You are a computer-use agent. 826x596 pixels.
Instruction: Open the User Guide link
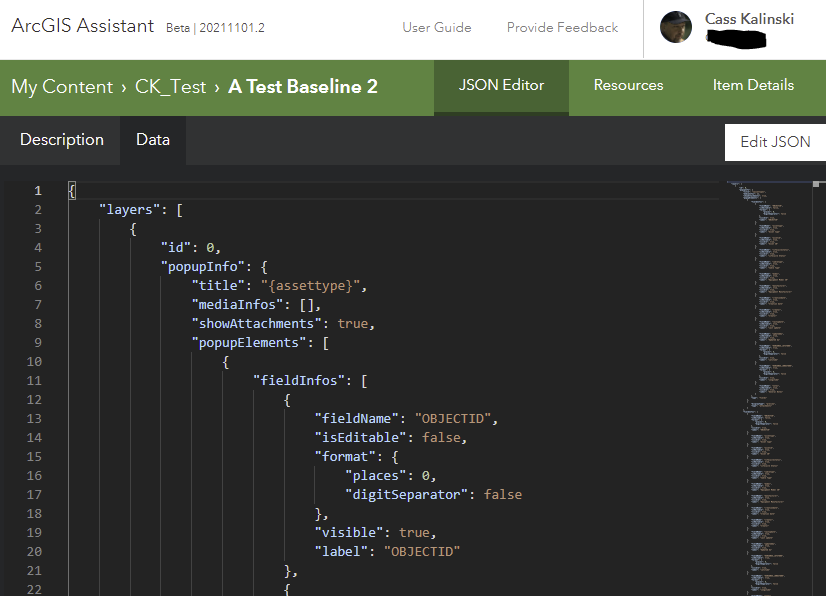coord(437,27)
